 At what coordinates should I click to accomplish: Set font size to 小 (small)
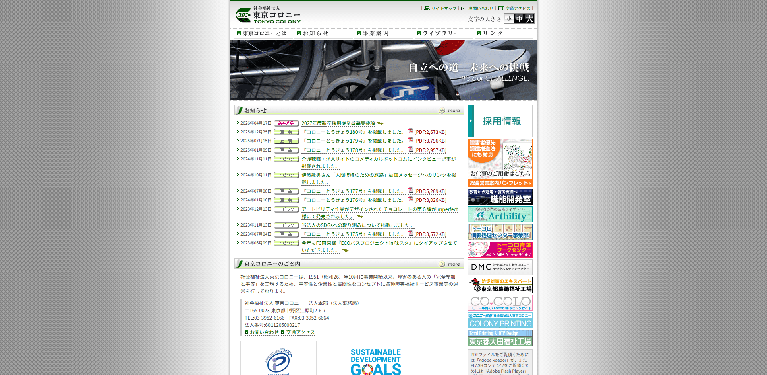click(509, 19)
